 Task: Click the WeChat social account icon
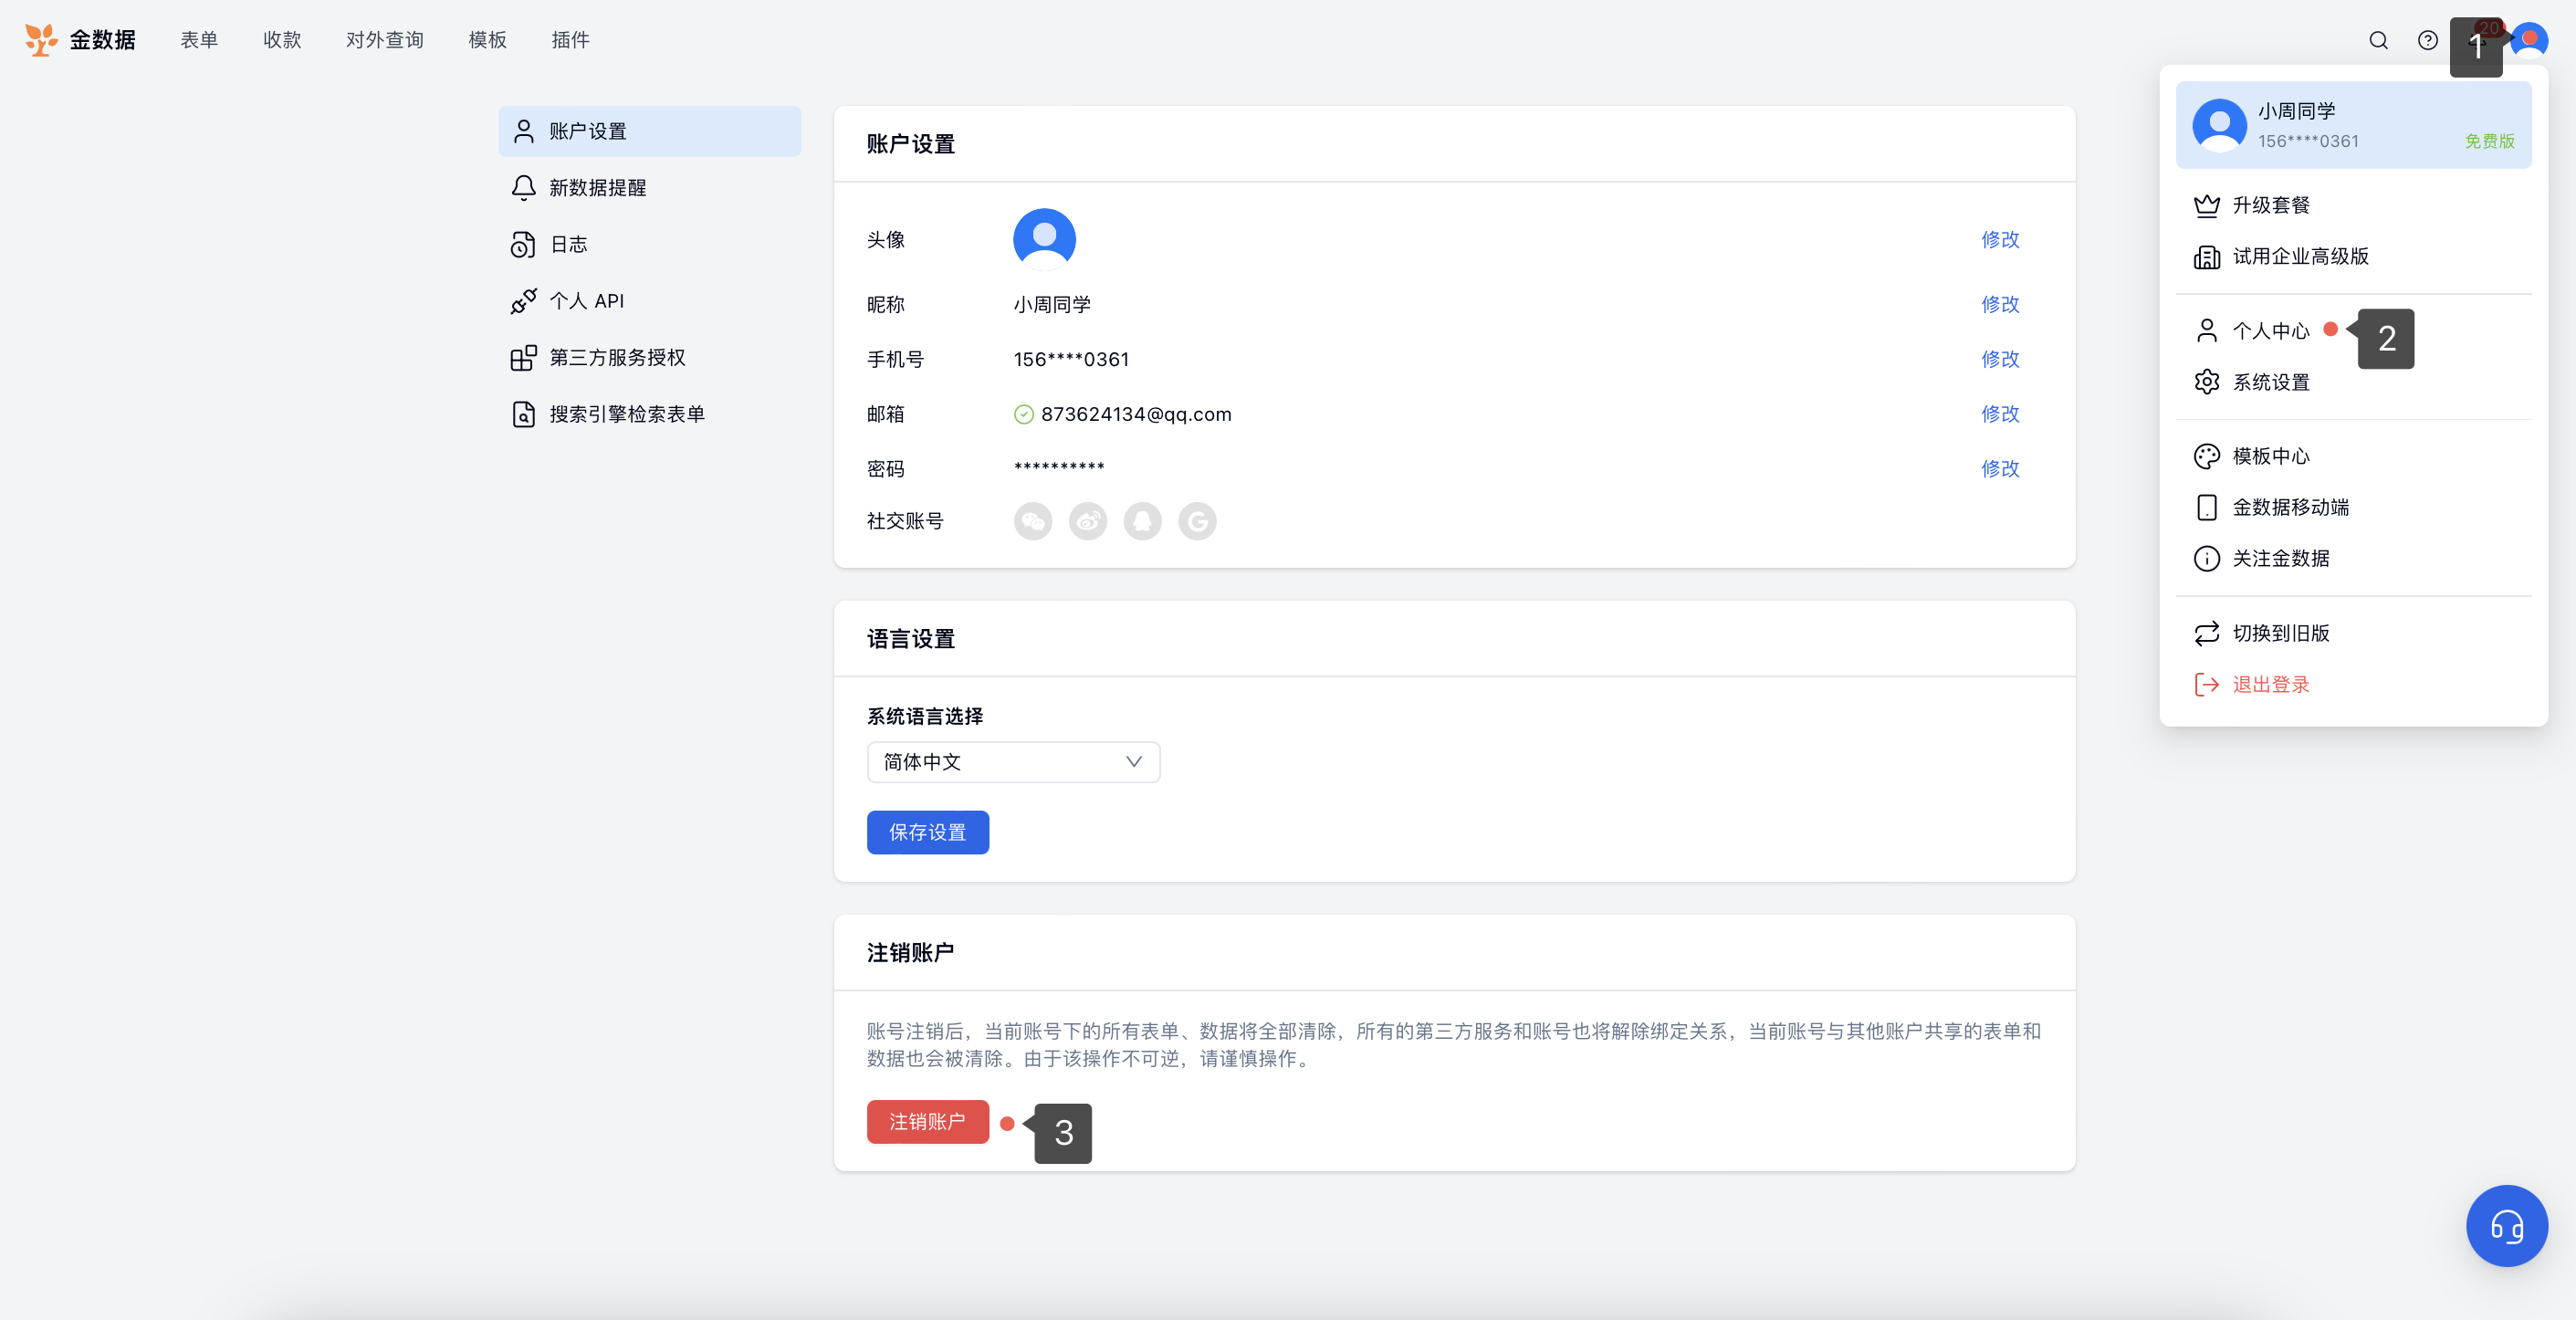click(x=1033, y=521)
